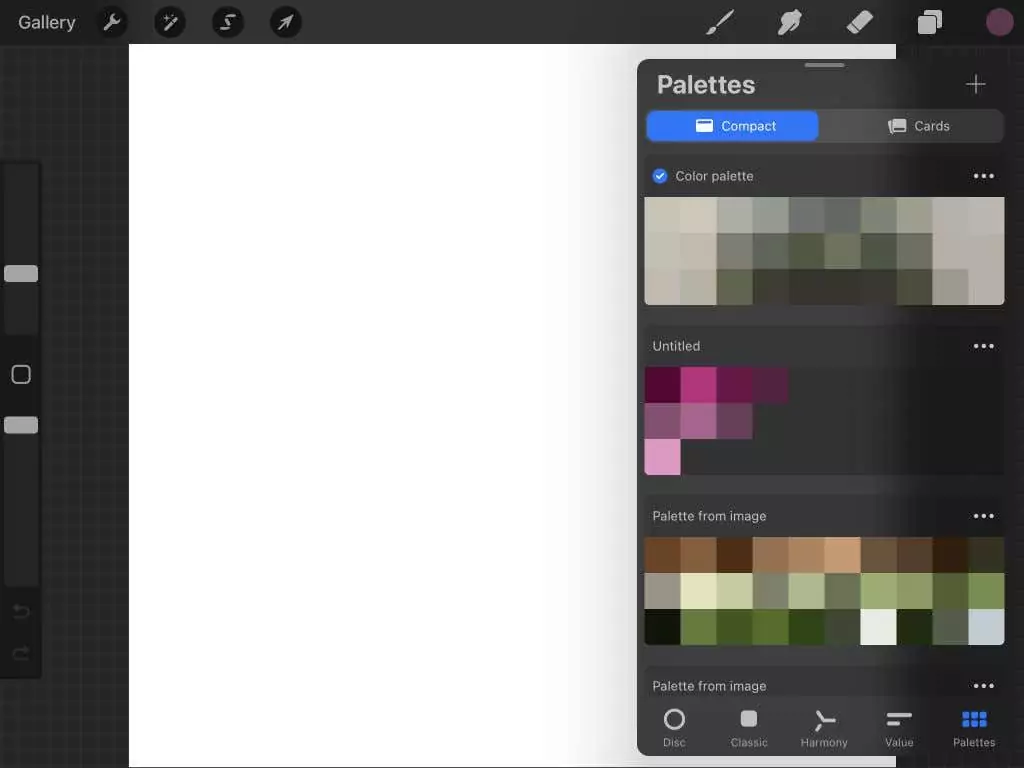The width and height of the screenshot is (1024, 768).
Task: Pick the black swatch in Palette from image
Action: (x=662, y=627)
